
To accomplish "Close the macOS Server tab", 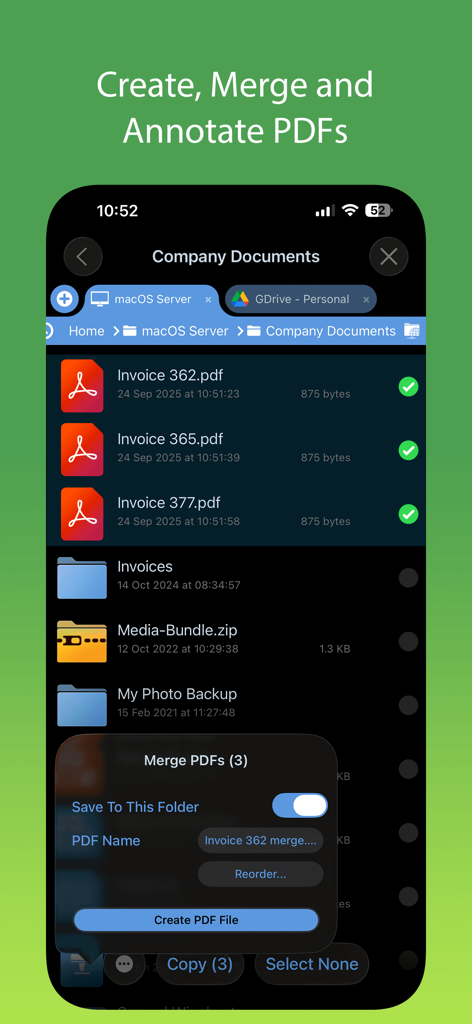I will click(x=208, y=300).
